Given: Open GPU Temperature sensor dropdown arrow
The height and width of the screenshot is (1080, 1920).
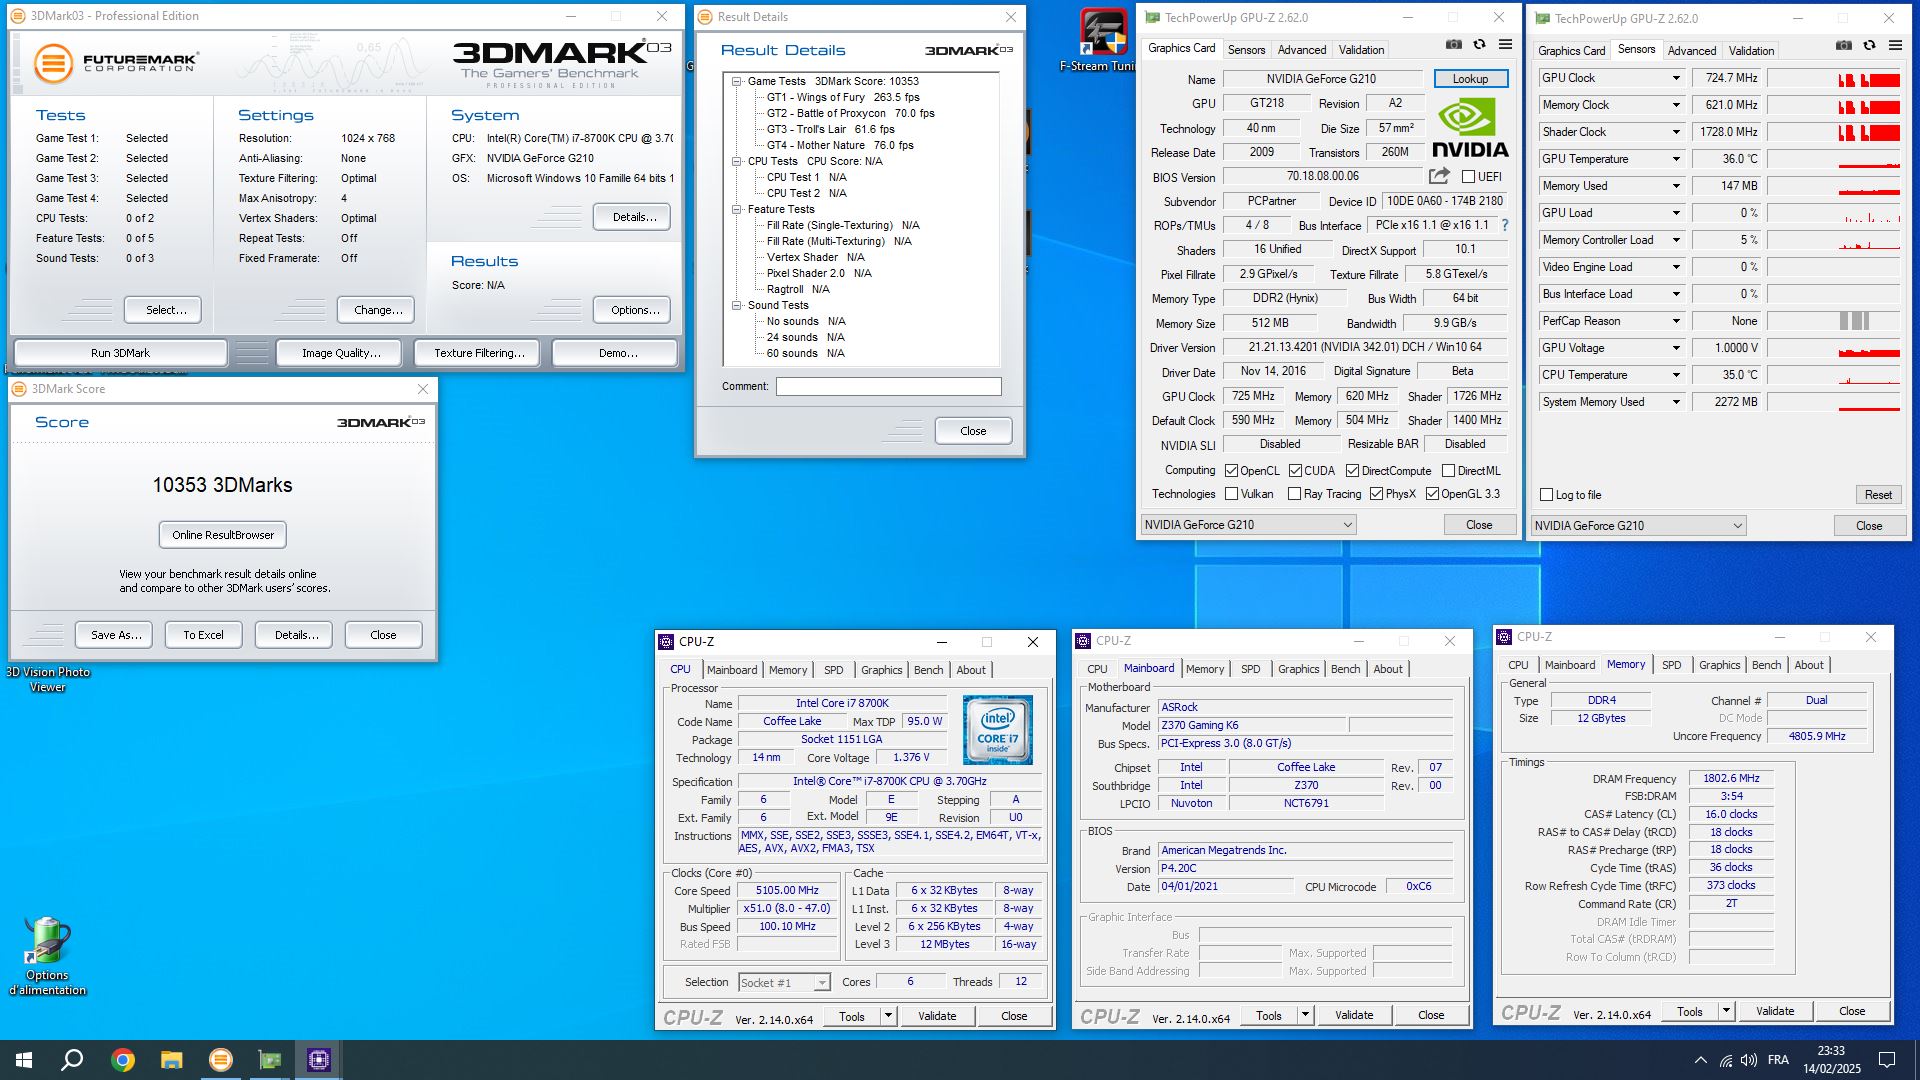Looking at the screenshot, I should [x=1676, y=159].
